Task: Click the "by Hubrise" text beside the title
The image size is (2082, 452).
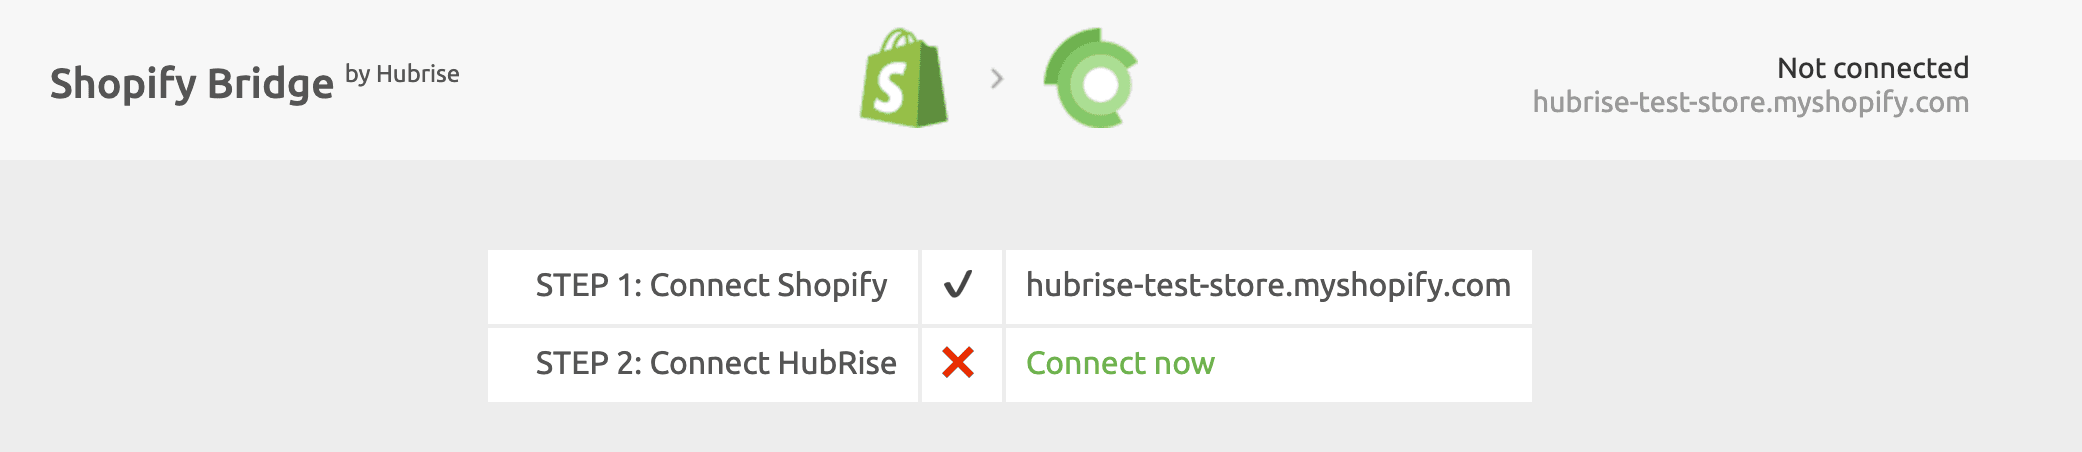Action: (x=402, y=74)
